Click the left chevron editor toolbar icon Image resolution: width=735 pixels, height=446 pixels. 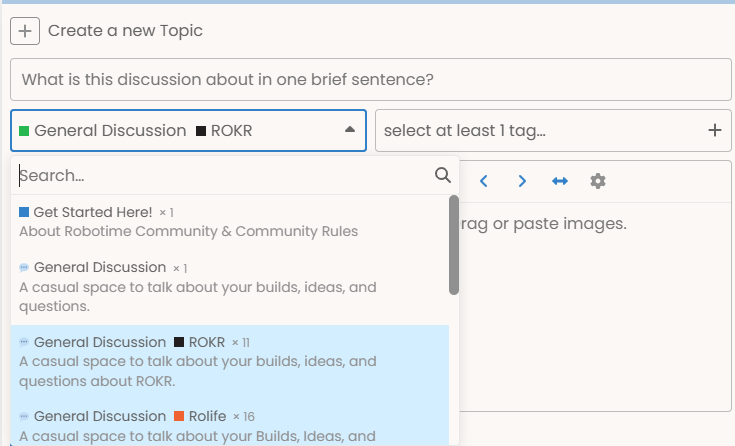[484, 181]
